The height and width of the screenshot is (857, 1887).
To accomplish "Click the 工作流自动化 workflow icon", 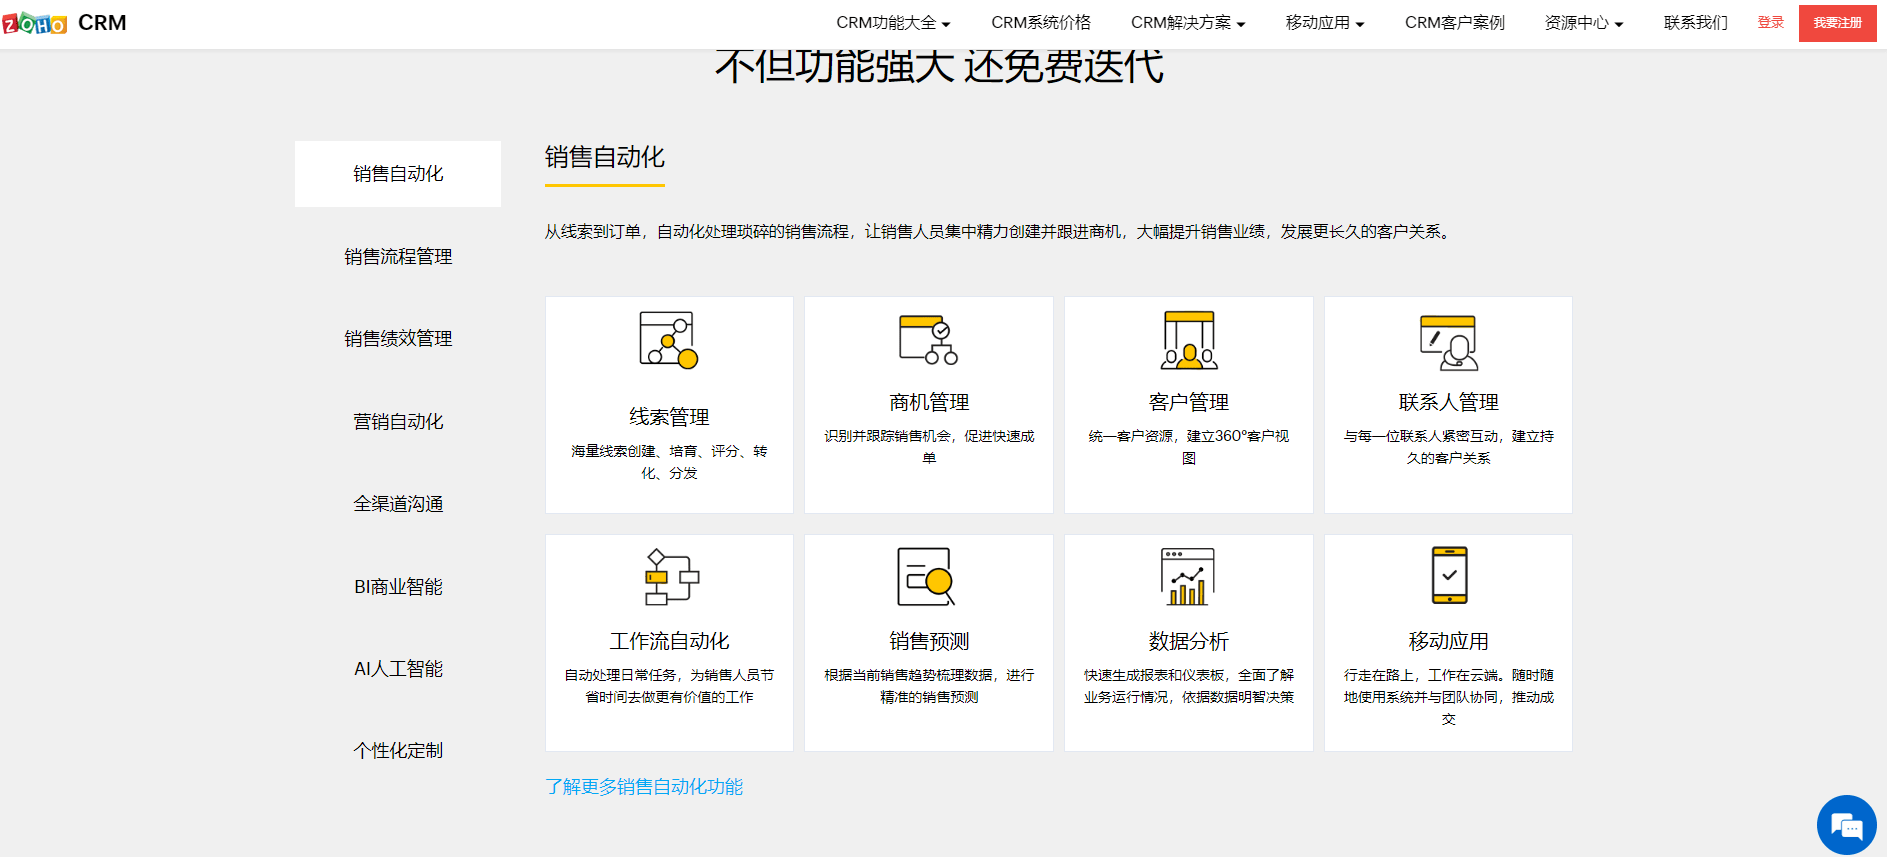I will point(670,577).
